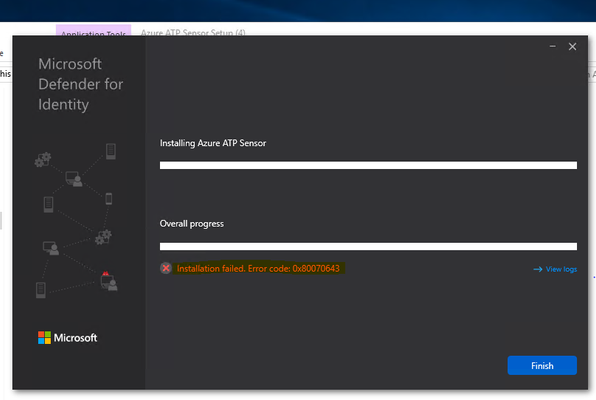Viewport: 596px width, 400px height.
Task: Click the server icon at top right of graphic
Action: pos(111,151)
